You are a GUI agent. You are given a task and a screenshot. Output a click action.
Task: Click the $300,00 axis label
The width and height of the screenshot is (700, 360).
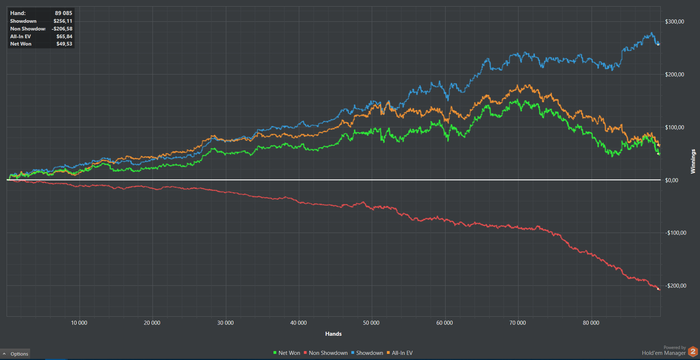pyautogui.click(x=675, y=21)
